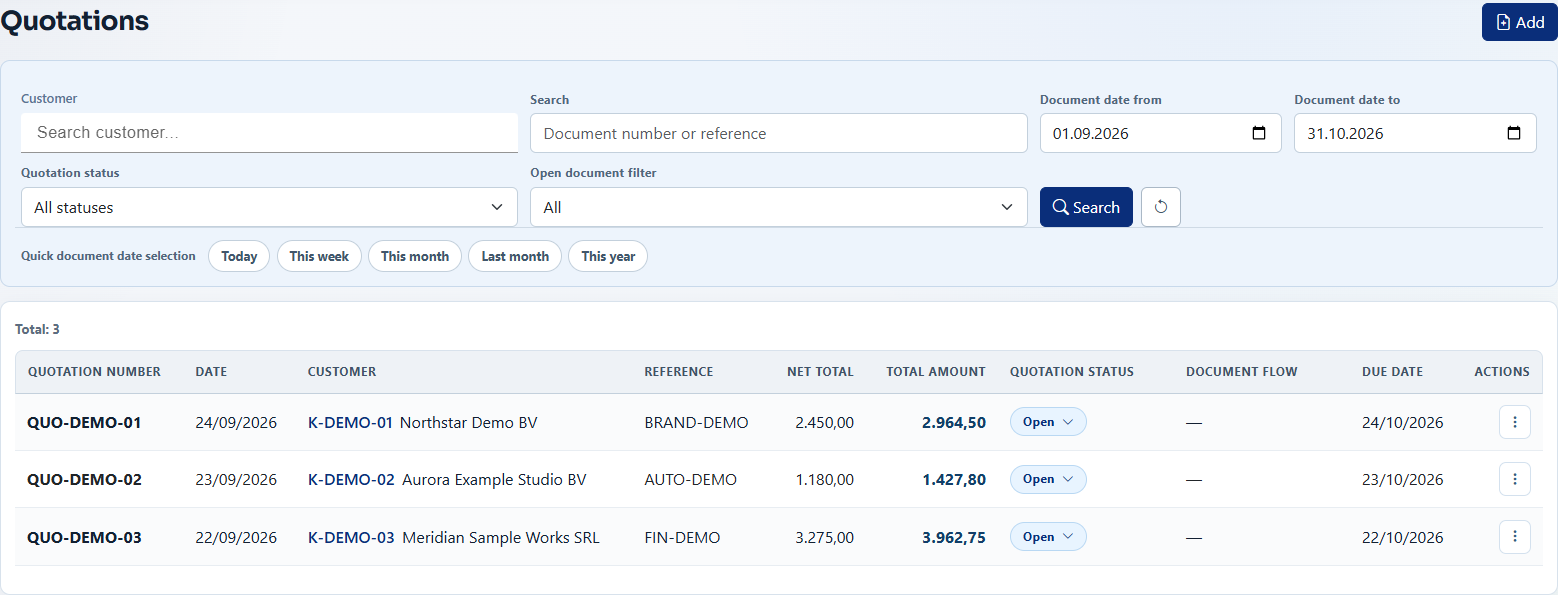
Task: Select quotation number QUO-DEMO-01
Action: (84, 423)
